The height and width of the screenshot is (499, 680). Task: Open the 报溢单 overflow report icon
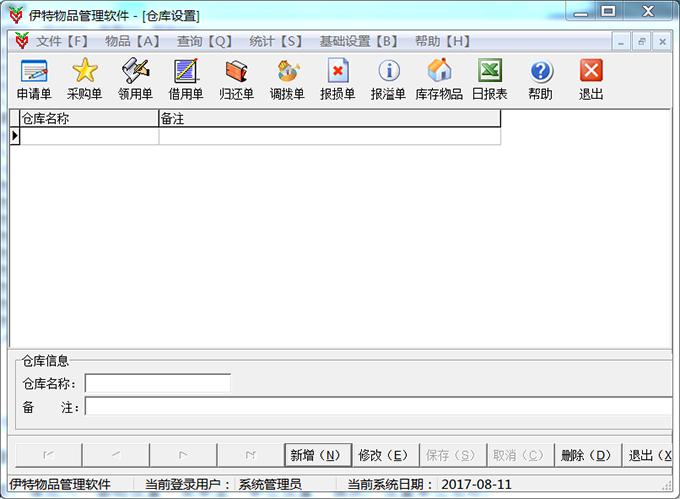tap(389, 80)
